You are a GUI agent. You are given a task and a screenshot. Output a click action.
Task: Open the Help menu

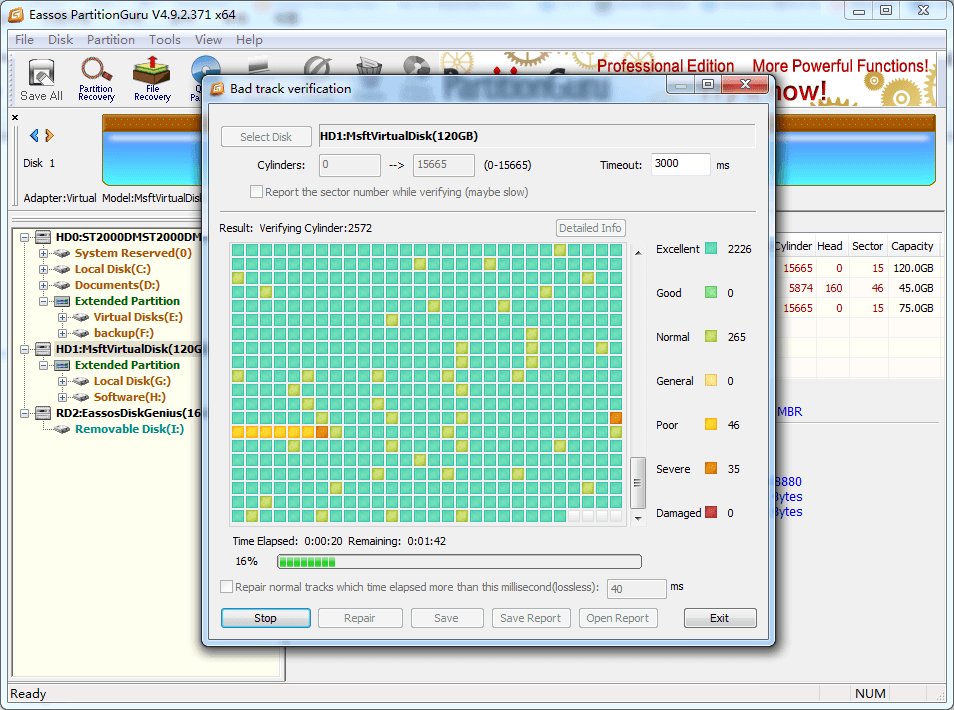pos(249,40)
